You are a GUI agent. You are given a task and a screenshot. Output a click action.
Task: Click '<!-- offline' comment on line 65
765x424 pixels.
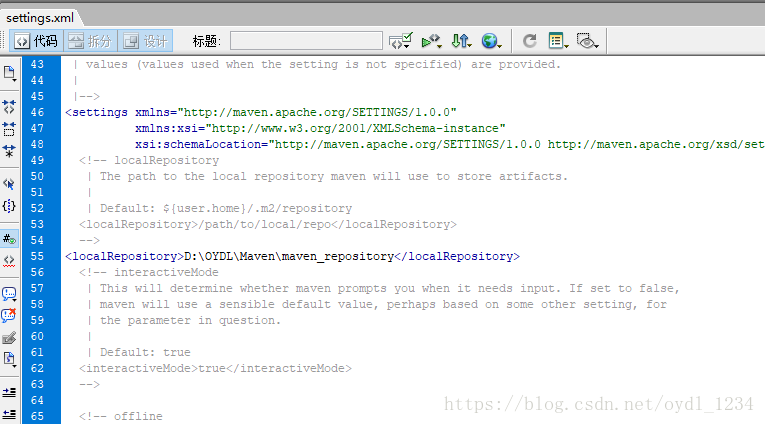(121, 416)
